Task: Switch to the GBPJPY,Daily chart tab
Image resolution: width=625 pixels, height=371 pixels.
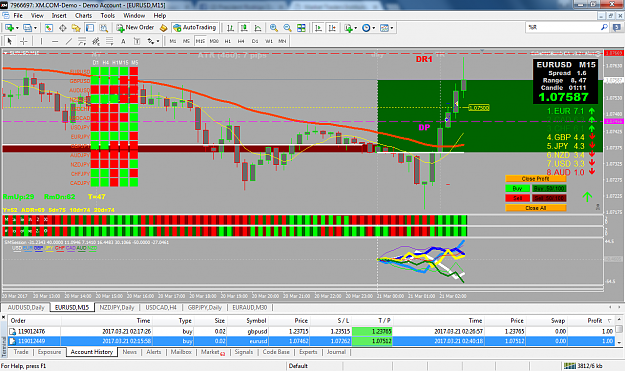Action: pyautogui.click(x=204, y=307)
